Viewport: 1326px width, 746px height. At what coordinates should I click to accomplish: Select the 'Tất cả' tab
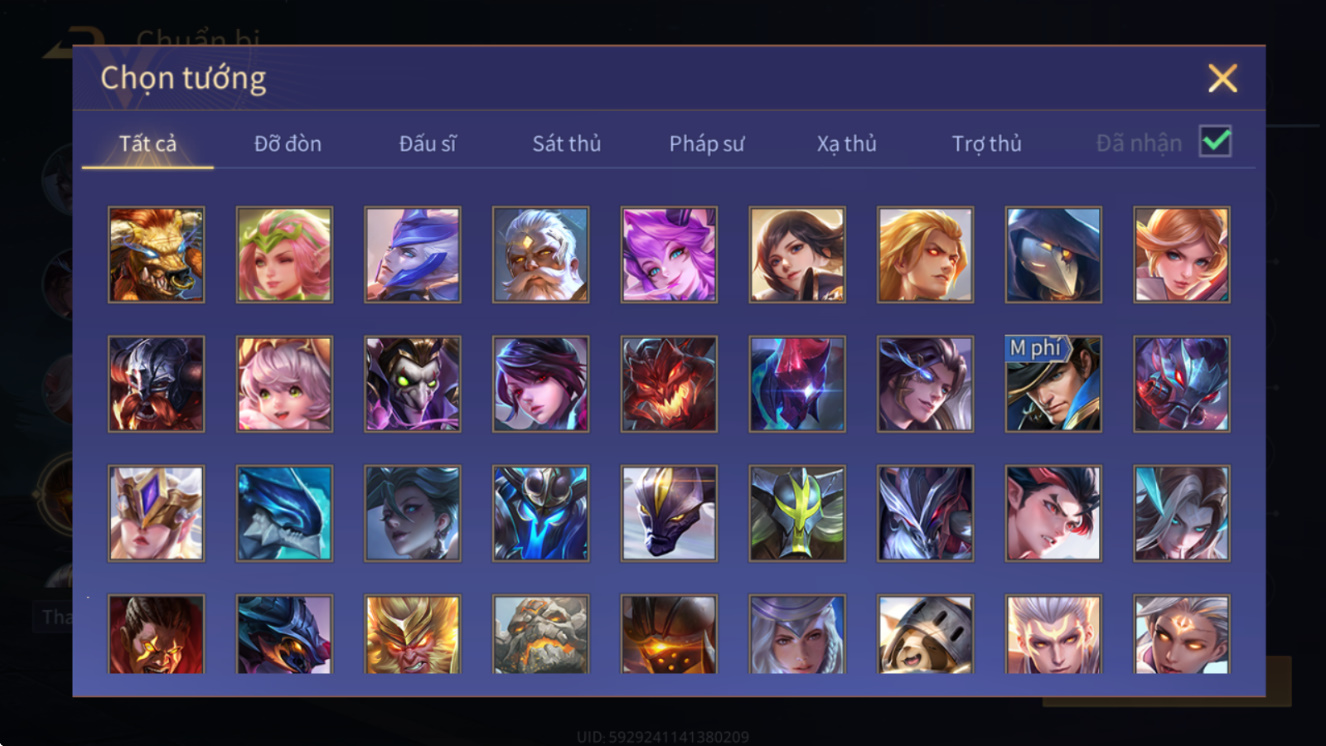click(148, 144)
